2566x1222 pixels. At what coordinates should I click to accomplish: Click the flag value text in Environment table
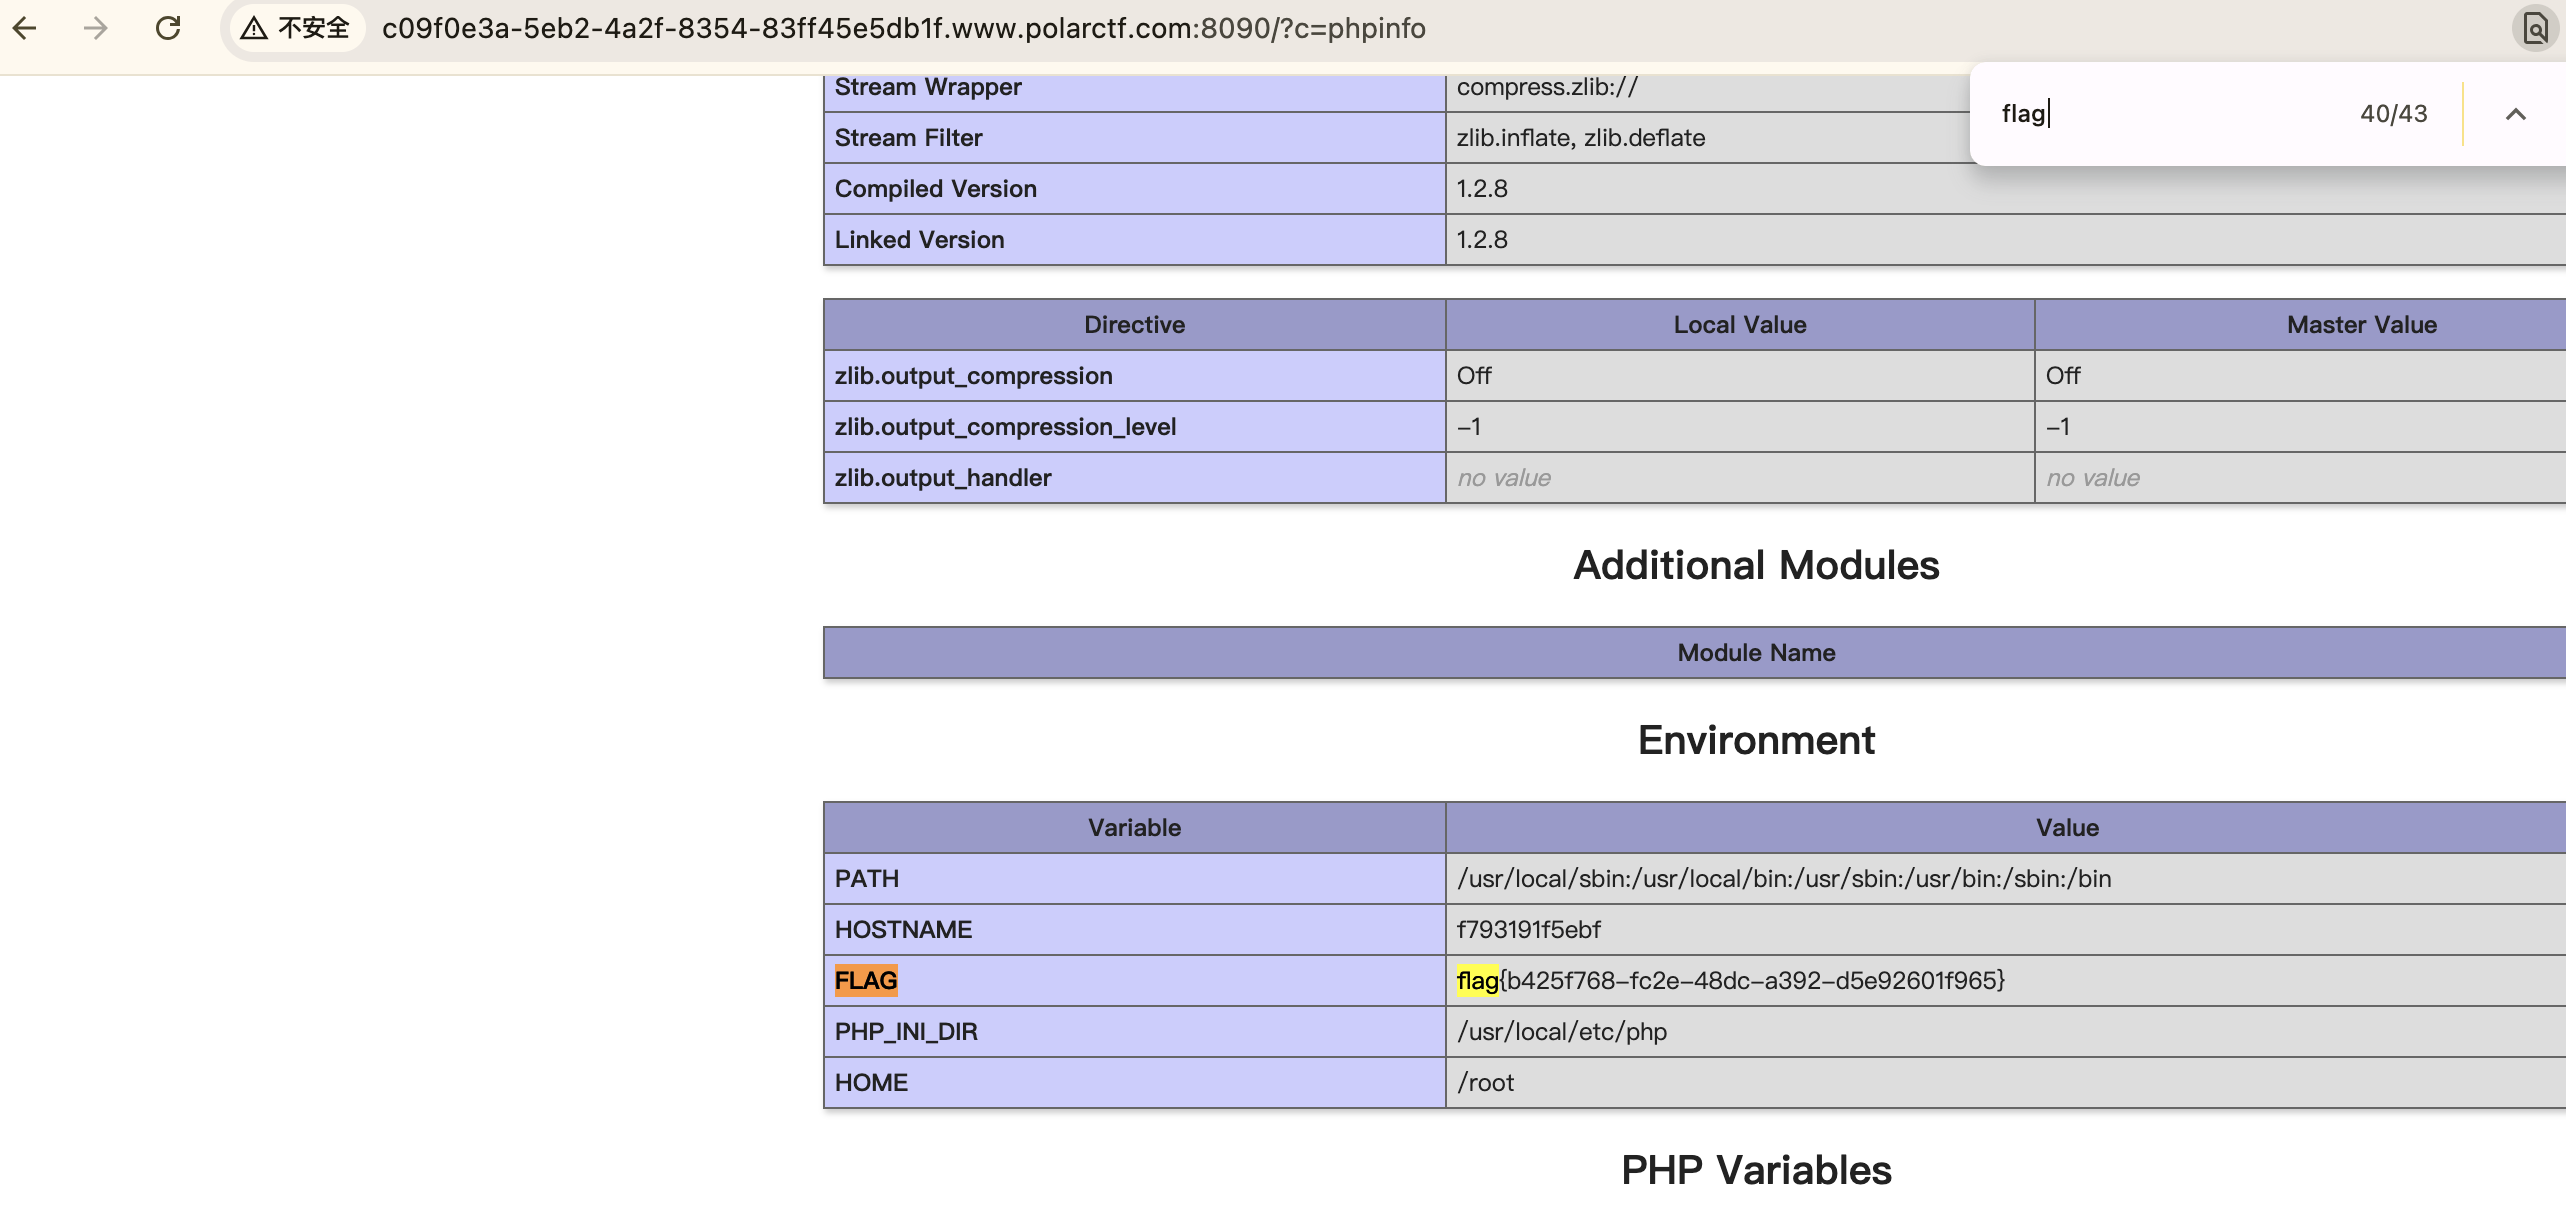[x=1731, y=980]
